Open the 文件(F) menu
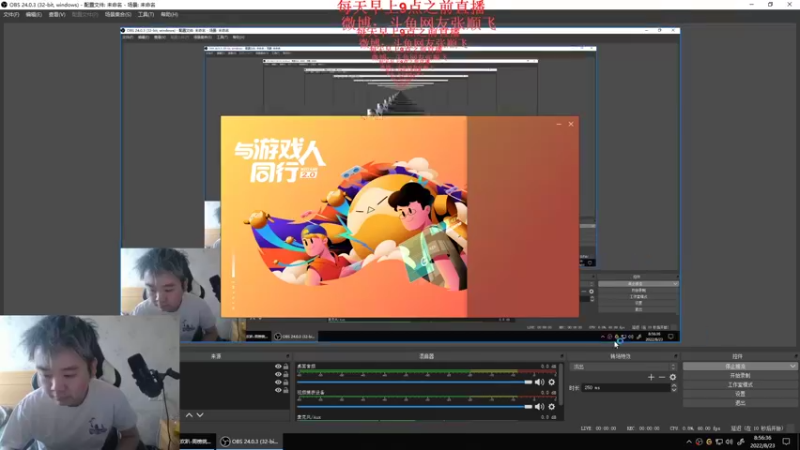This screenshot has width=800, height=450. tap(11, 14)
